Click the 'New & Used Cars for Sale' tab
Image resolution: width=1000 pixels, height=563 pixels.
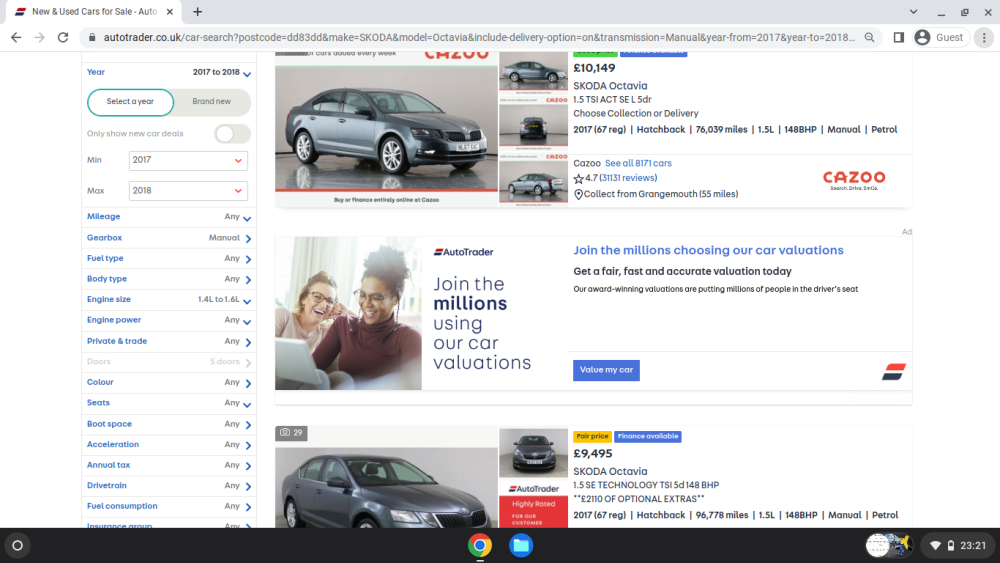[94, 11]
